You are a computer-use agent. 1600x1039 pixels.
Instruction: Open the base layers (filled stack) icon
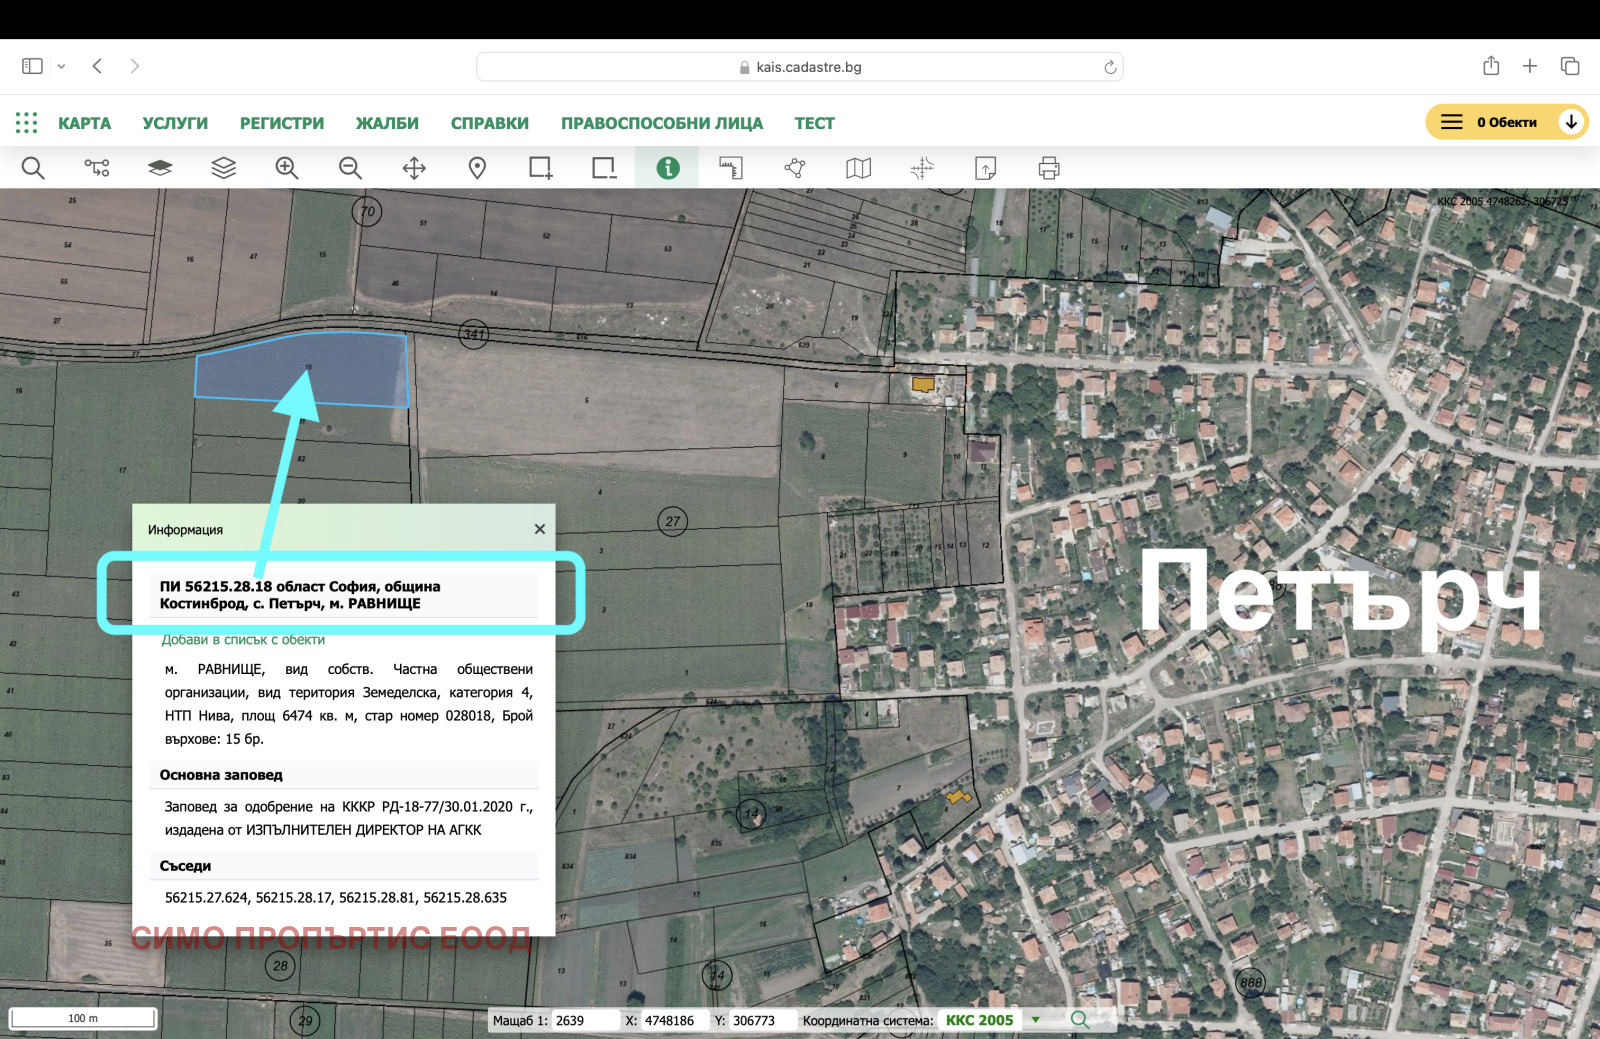160,168
